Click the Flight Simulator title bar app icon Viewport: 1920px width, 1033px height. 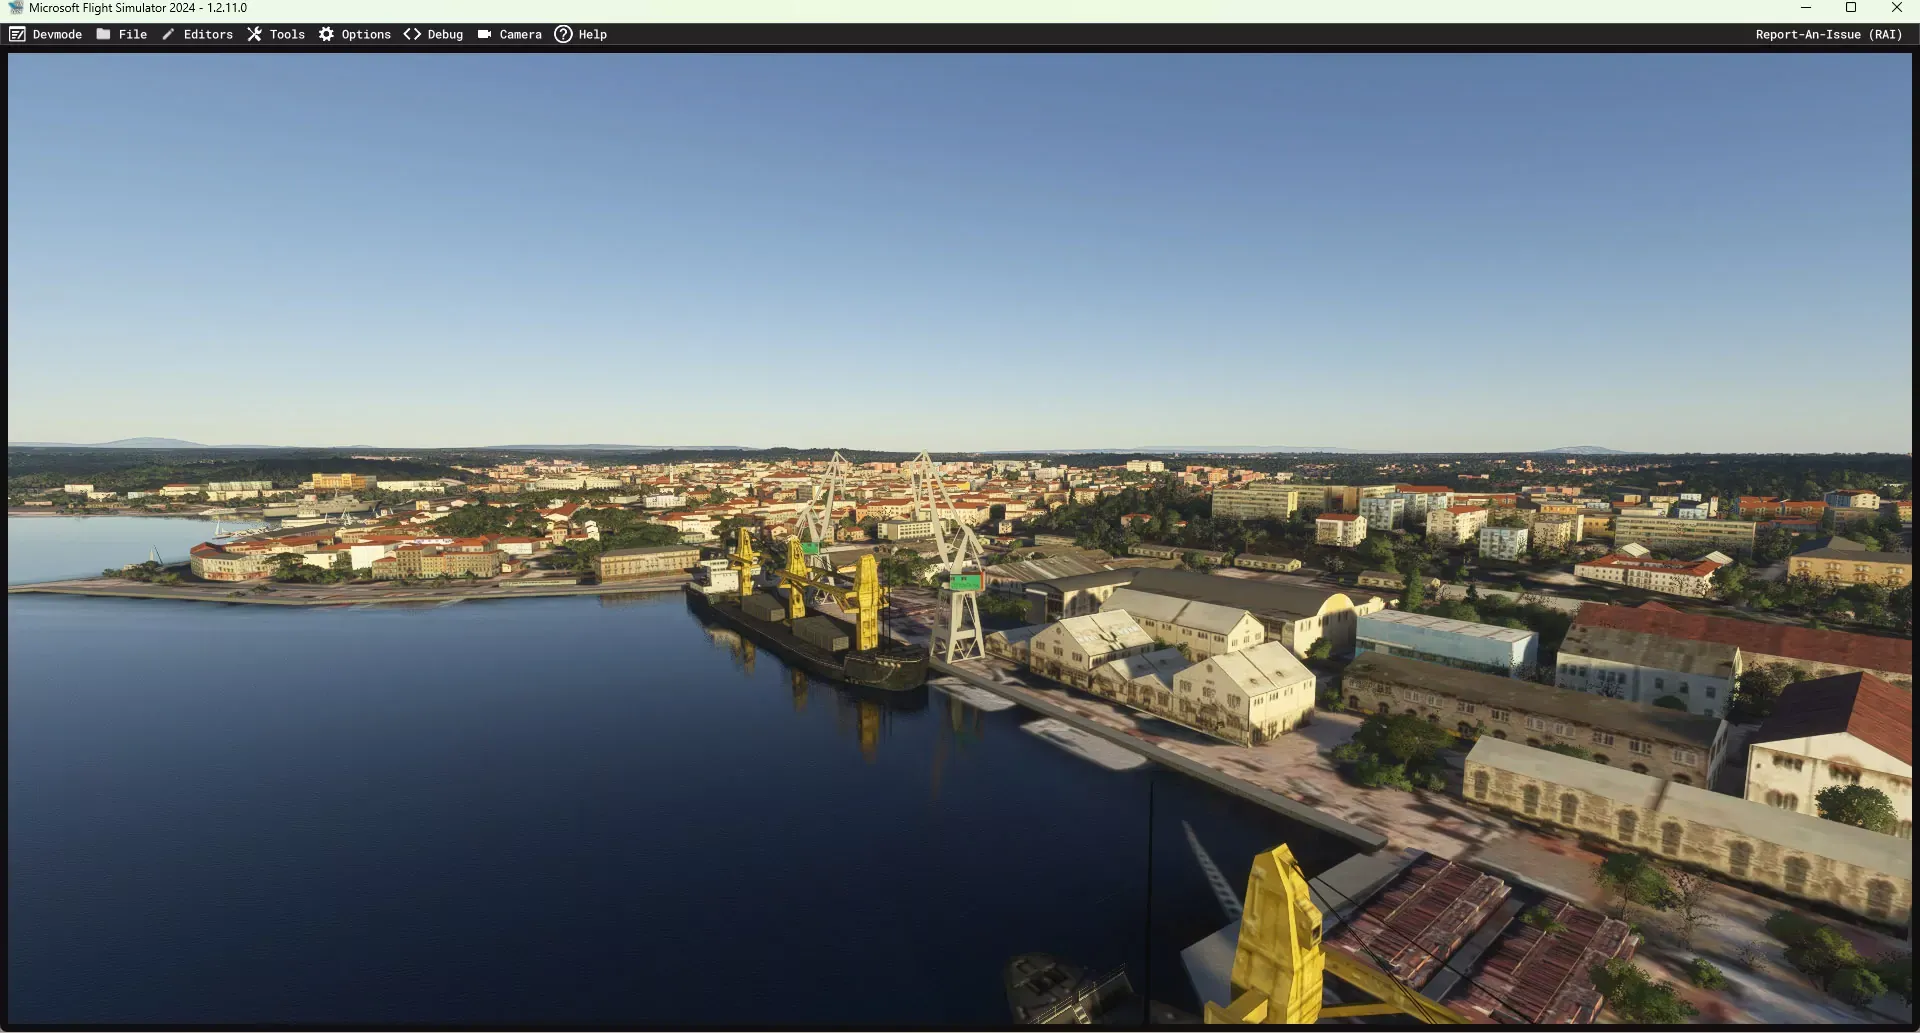point(15,8)
